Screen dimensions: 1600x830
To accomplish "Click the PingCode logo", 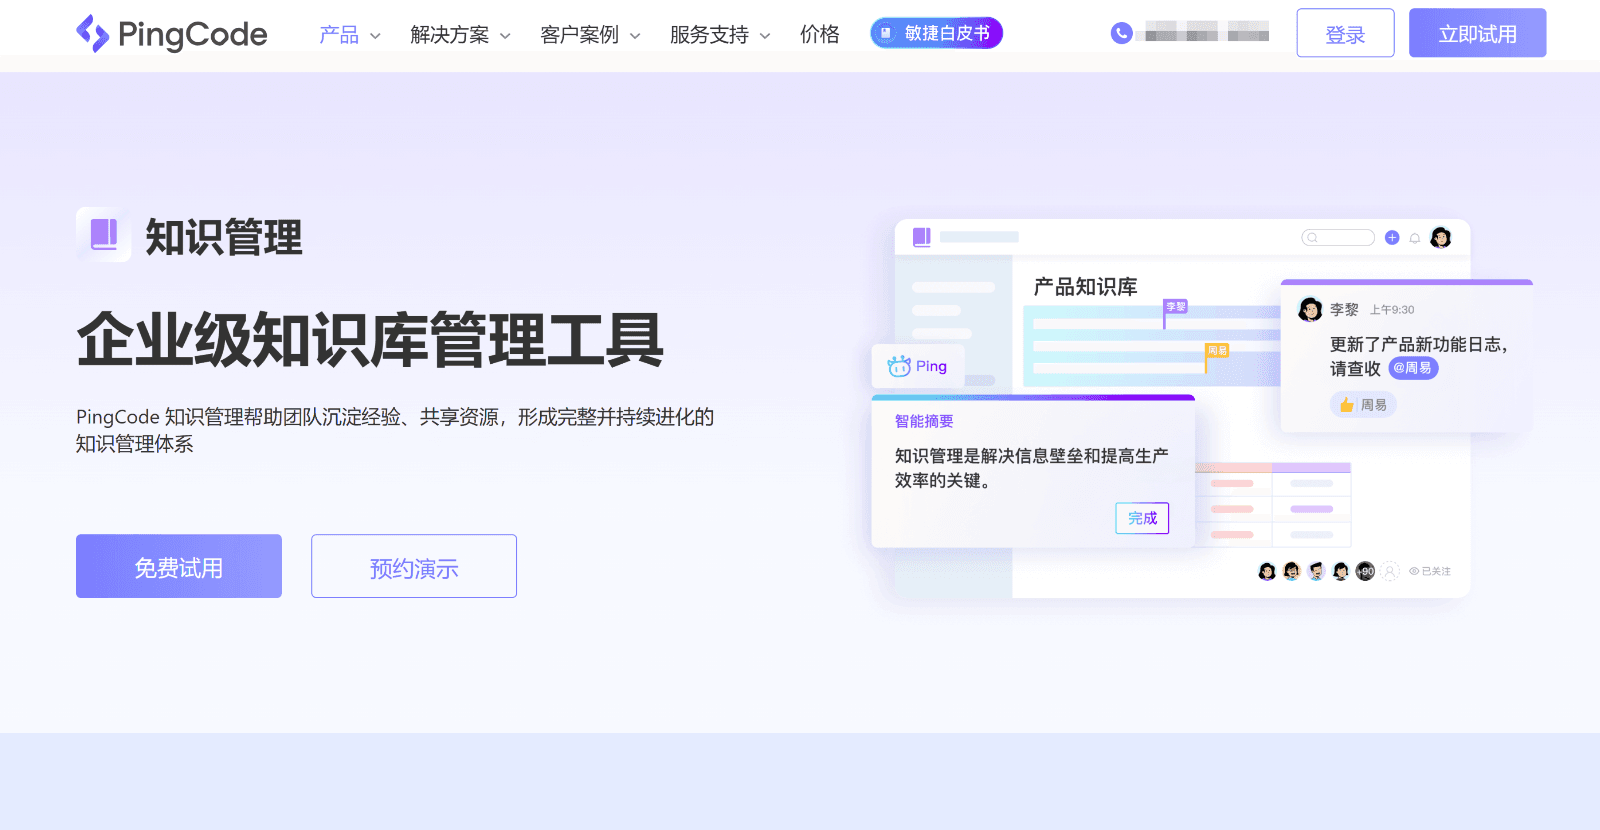I will tap(172, 34).
